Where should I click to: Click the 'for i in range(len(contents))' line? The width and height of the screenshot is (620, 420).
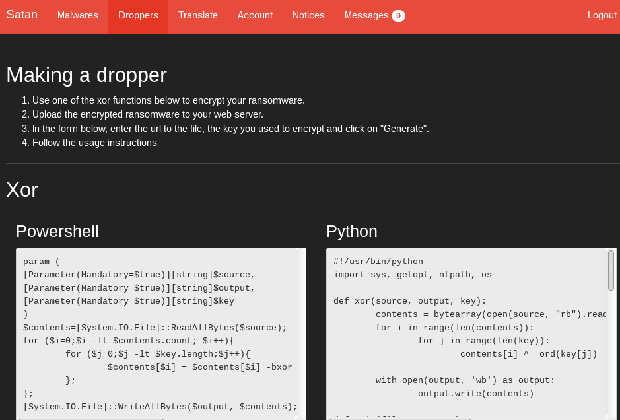(454, 327)
